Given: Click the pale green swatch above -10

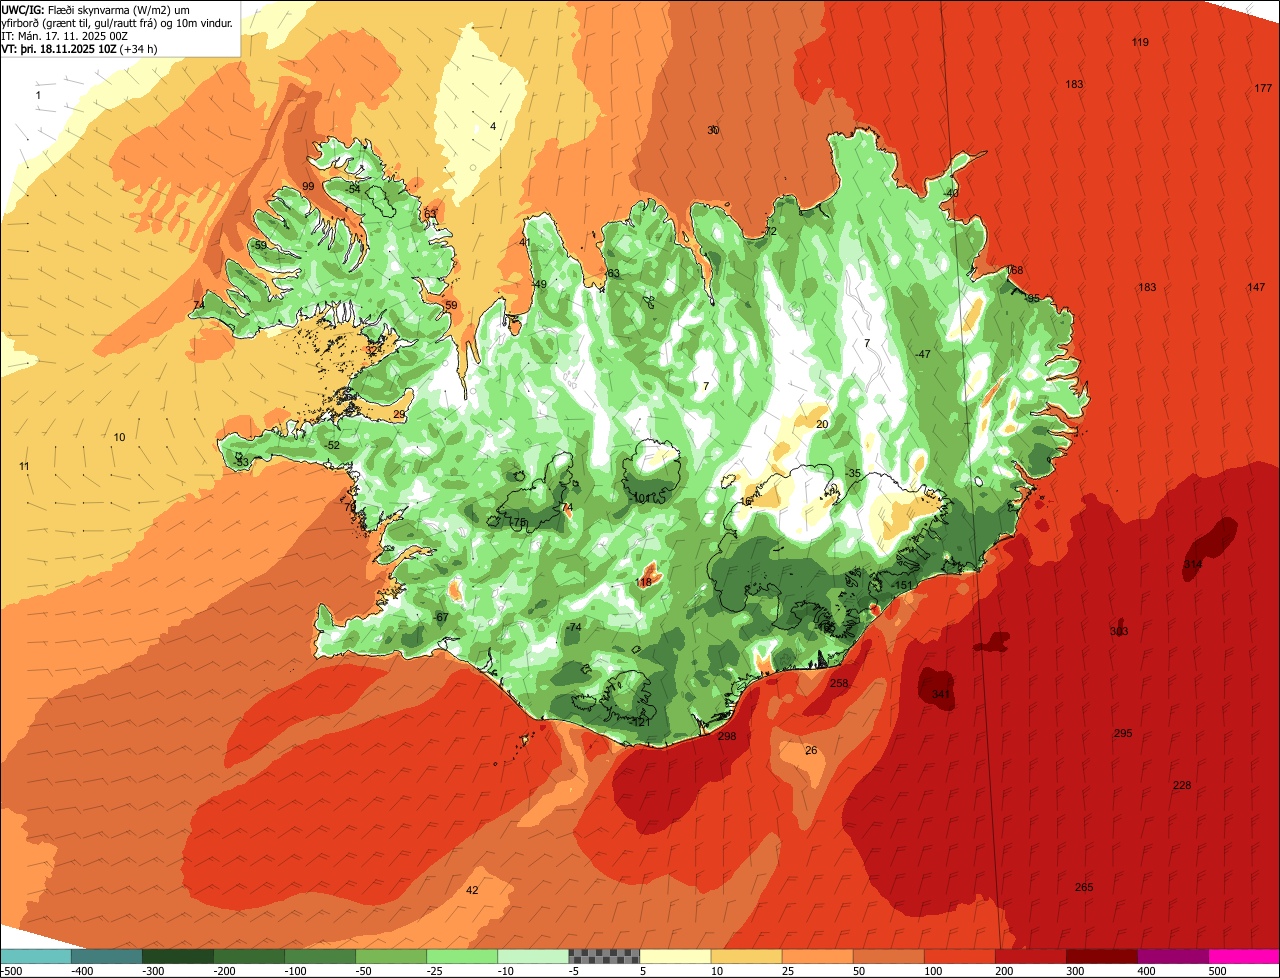Looking at the screenshot, I should pyautogui.click(x=533, y=956).
